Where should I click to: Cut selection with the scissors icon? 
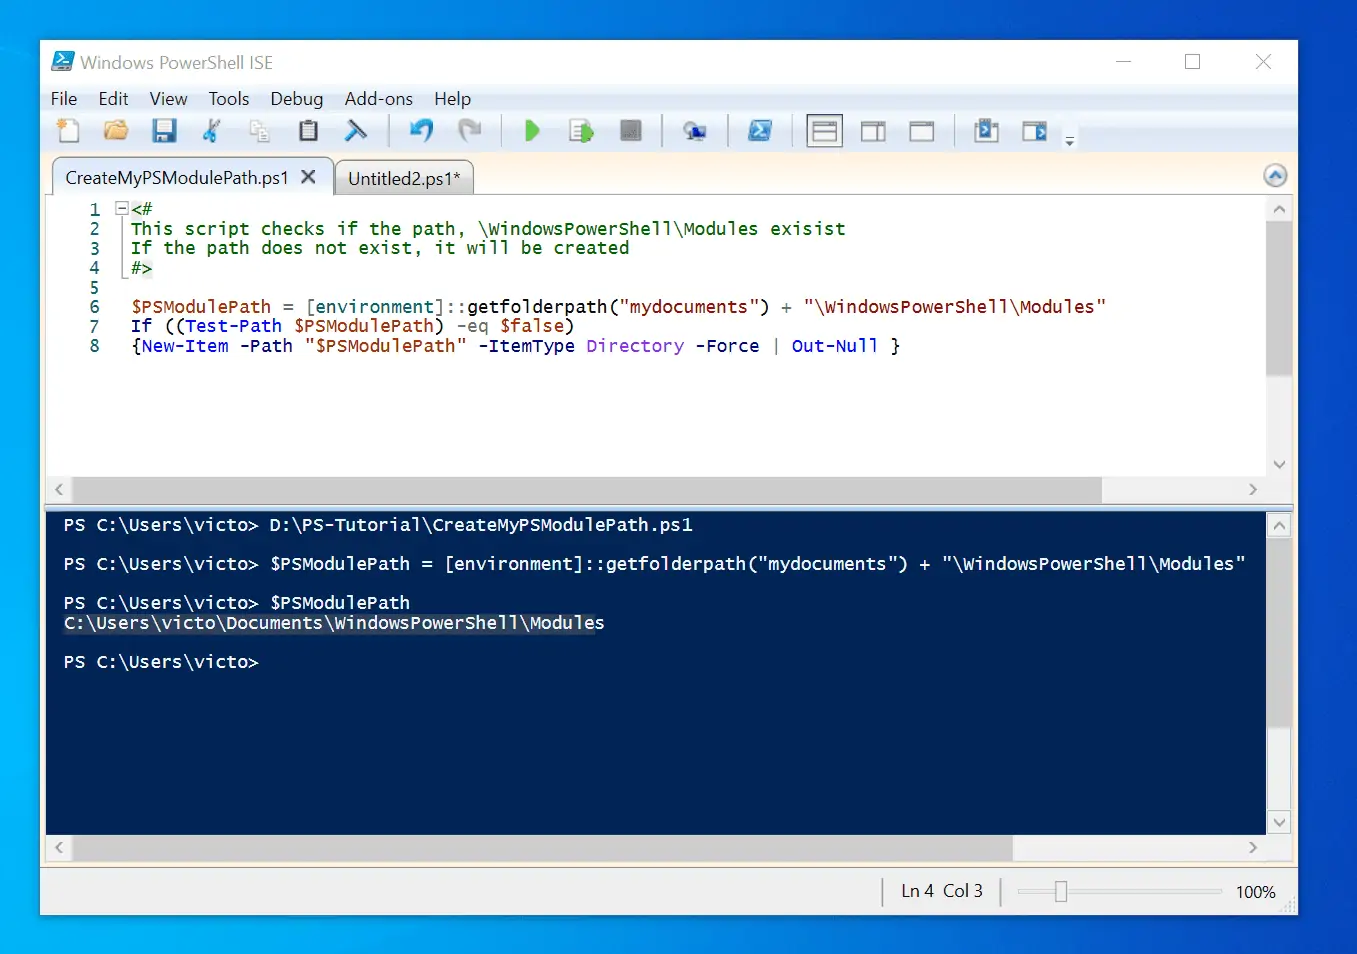tap(212, 131)
